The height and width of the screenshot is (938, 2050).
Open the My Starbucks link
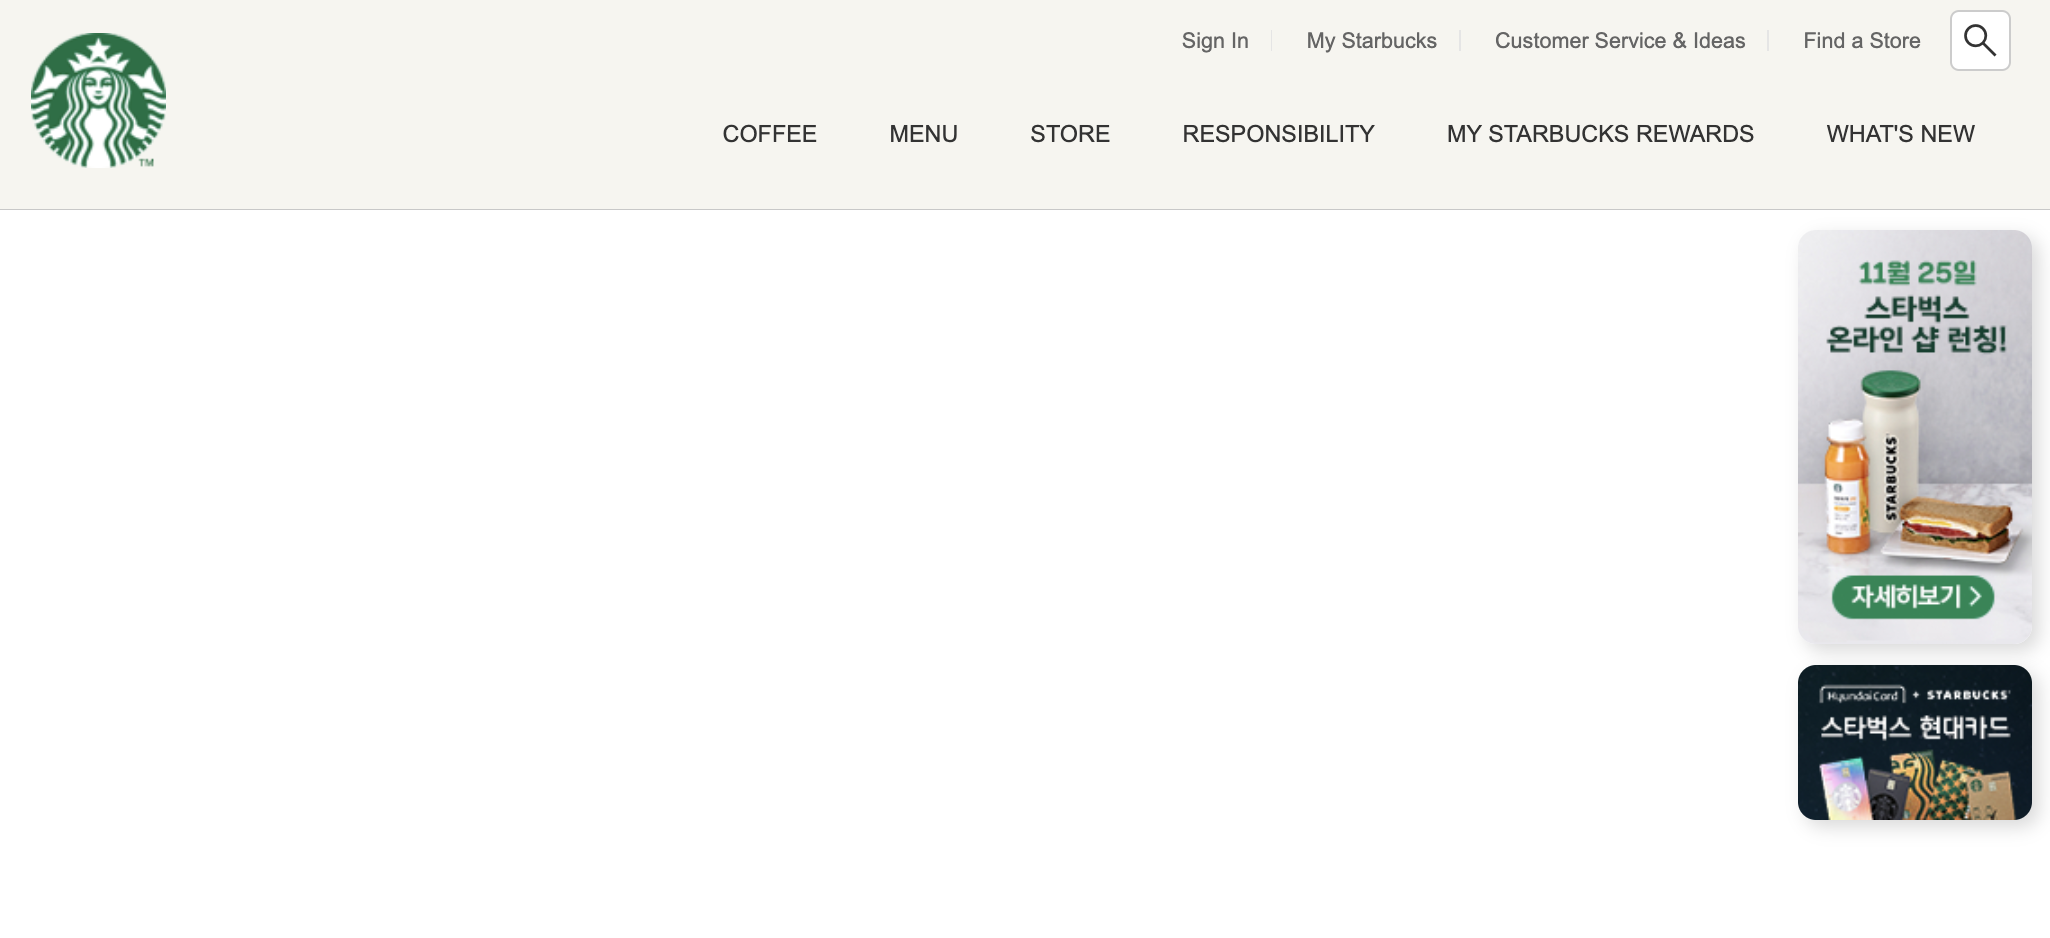[x=1371, y=41]
